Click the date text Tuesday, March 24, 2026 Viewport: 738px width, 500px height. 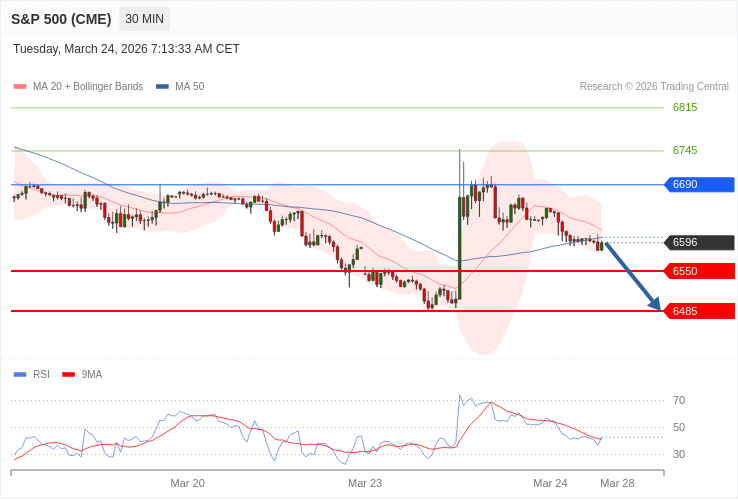click(x=80, y=49)
